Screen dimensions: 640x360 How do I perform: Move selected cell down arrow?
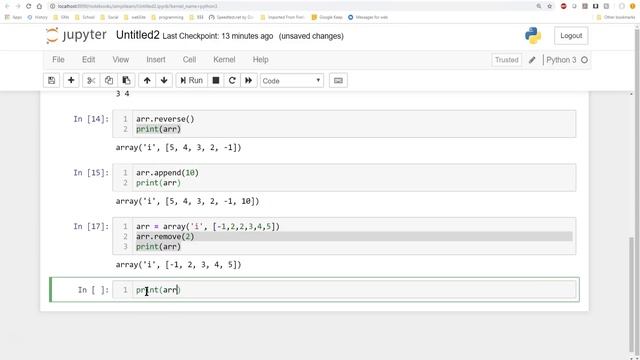tap(164, 80)
